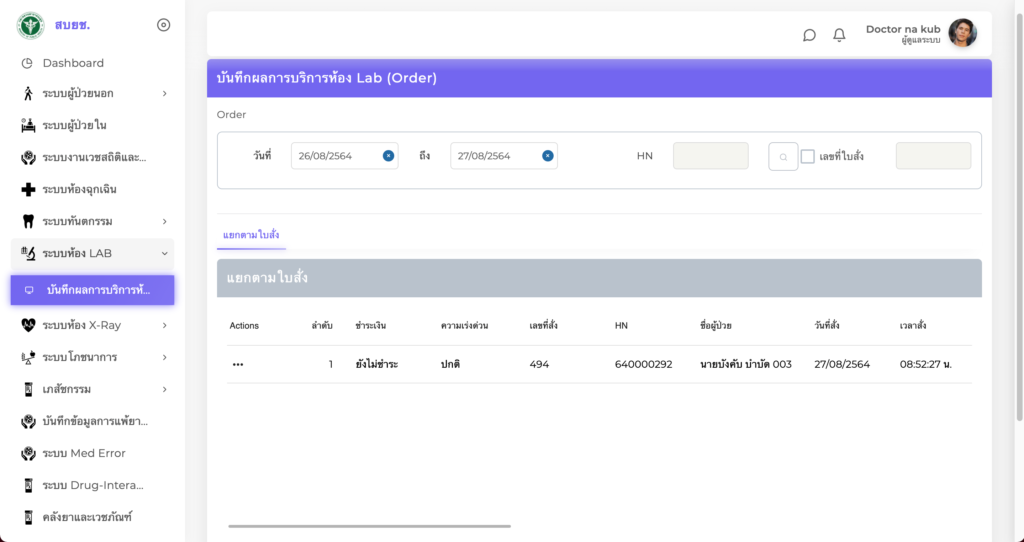Open the ระบบห้องฉุกเฉิน emergency cross icon menu

[x=28, y=189]
